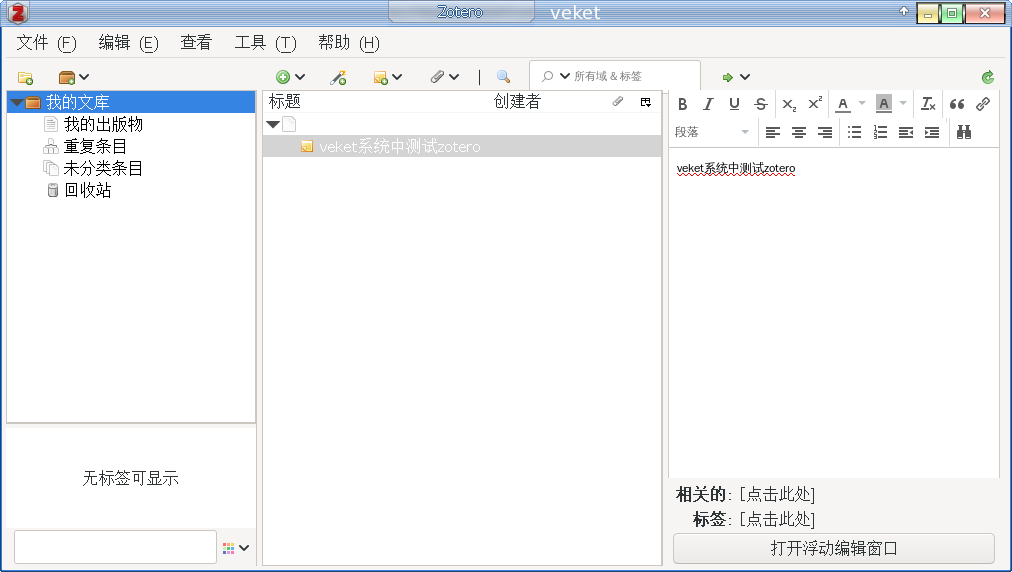This screenshot has height=572, width=1012.
Task: Select note veket系统中测试zotero in list
Action: point(462,147)
